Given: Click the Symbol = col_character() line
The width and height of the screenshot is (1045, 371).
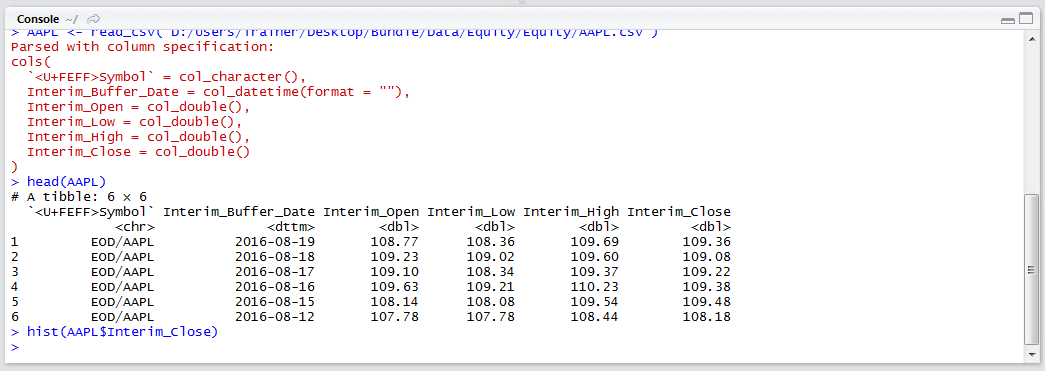Looking at the screenshot, I should (167, 76).
